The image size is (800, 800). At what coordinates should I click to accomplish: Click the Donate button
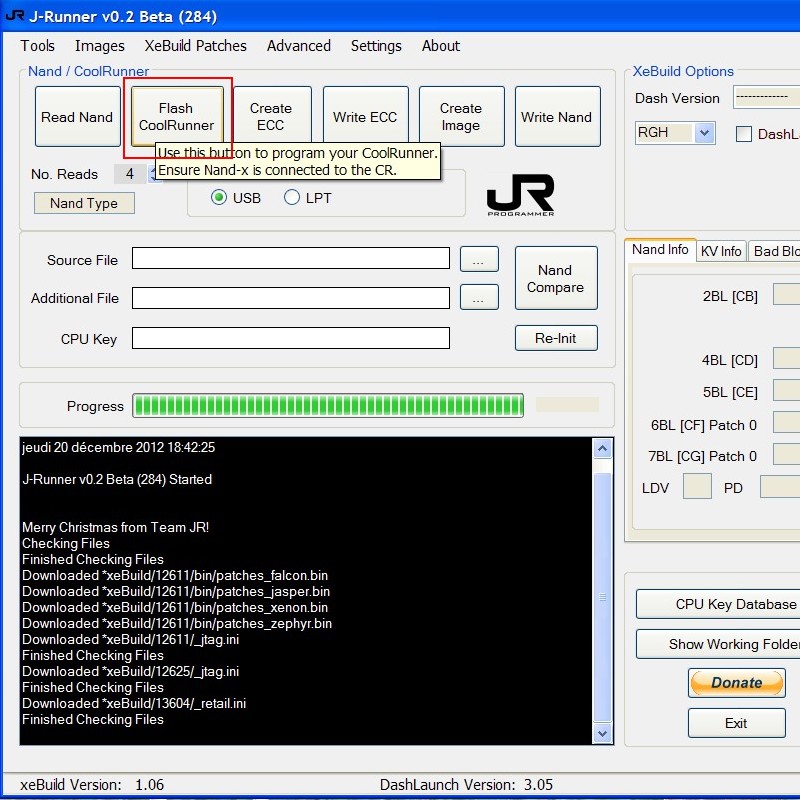tap(737, 683)
